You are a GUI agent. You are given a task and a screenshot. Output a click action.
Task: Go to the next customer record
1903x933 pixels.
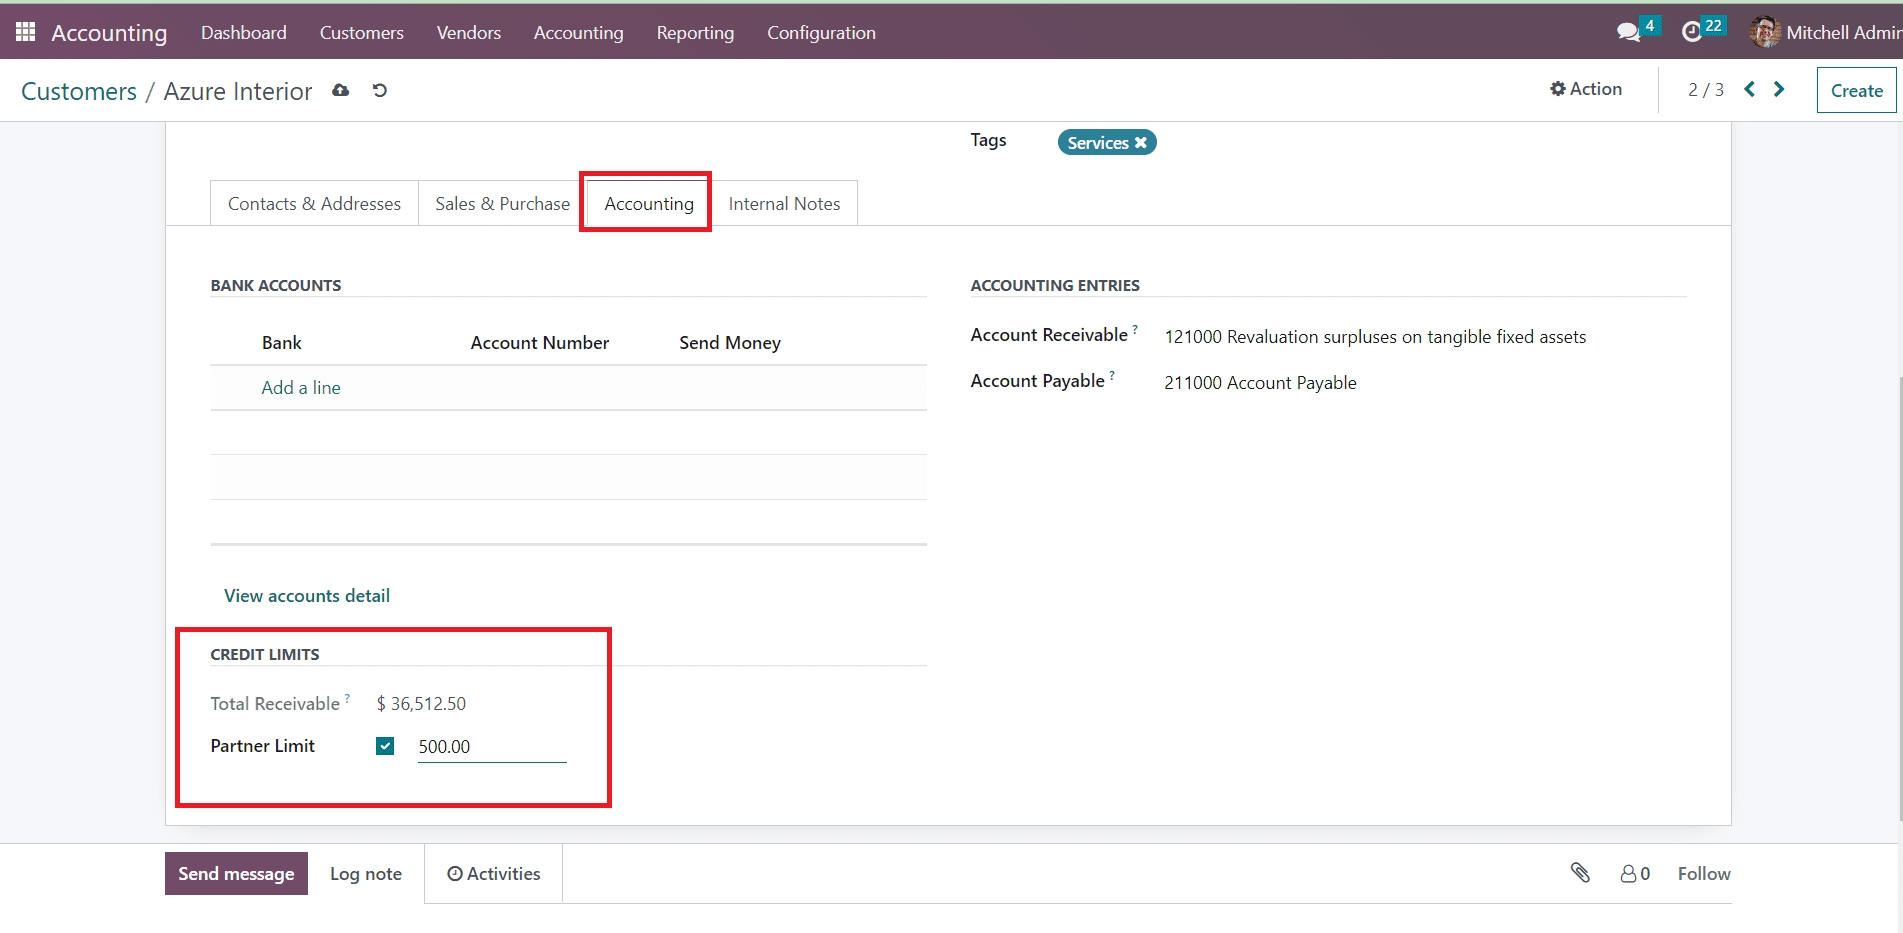coord(1779,89)
